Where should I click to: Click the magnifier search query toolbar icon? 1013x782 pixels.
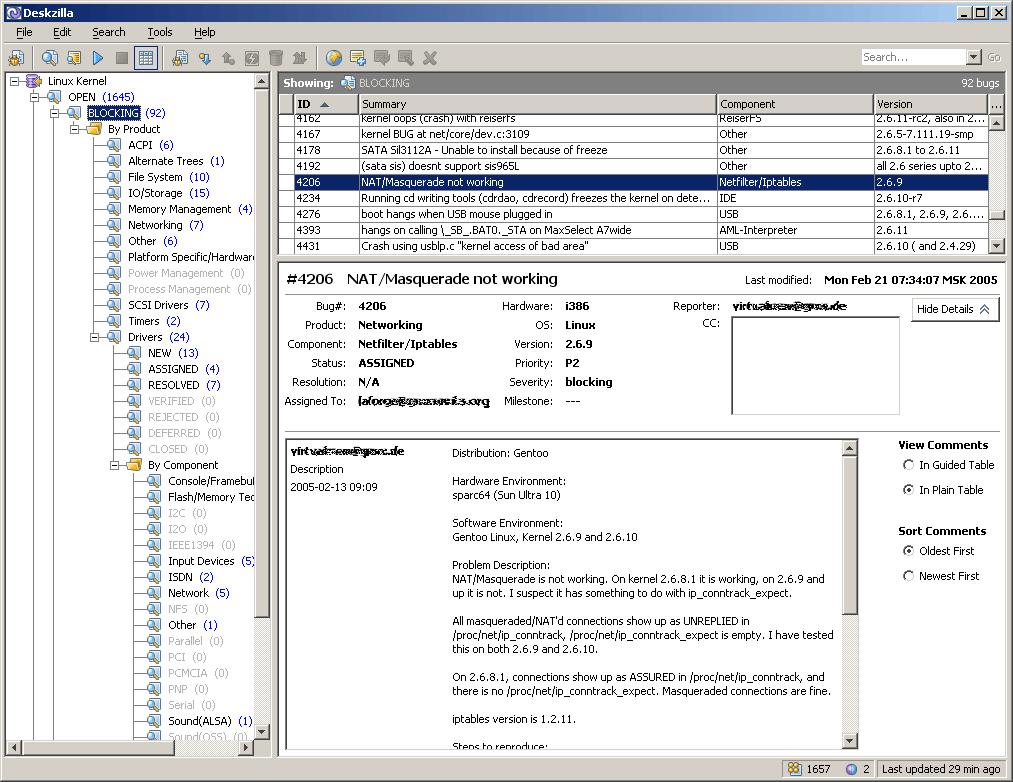49,58
